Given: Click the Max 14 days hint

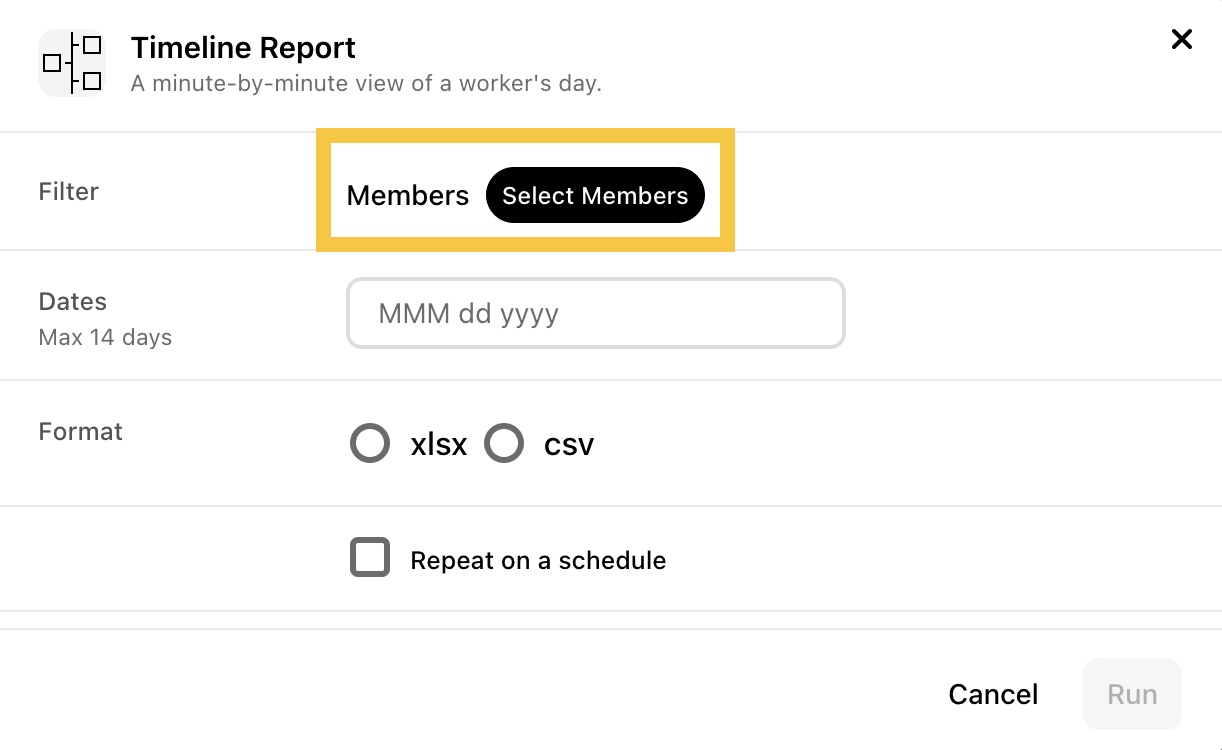Looking at the screenshot, I should (105, 337).
